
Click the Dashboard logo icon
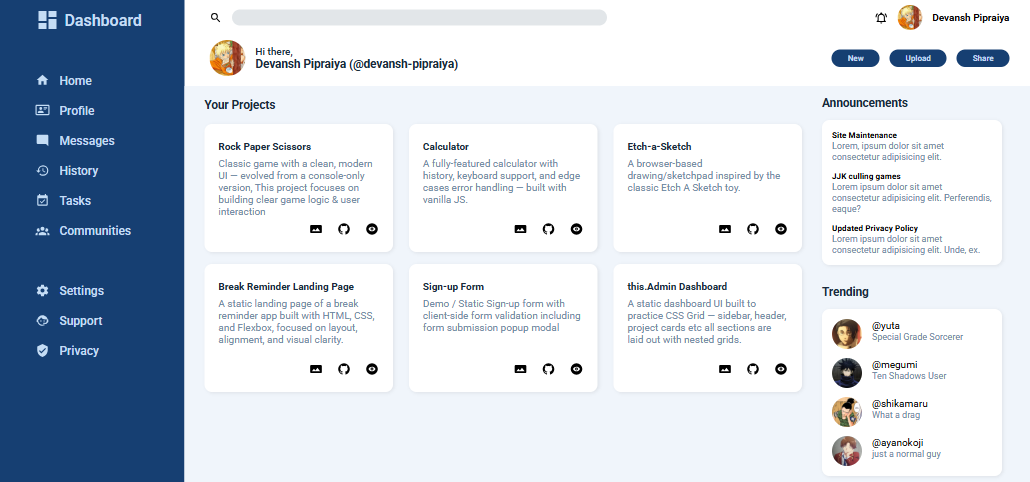tap(47, 20)
